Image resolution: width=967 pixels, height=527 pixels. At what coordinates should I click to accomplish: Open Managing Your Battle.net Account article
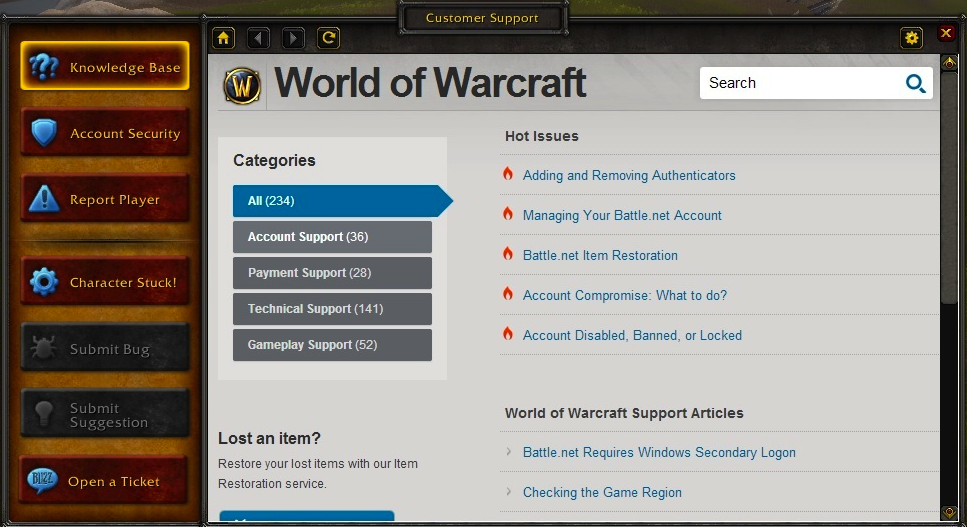[x=622, y=216]
